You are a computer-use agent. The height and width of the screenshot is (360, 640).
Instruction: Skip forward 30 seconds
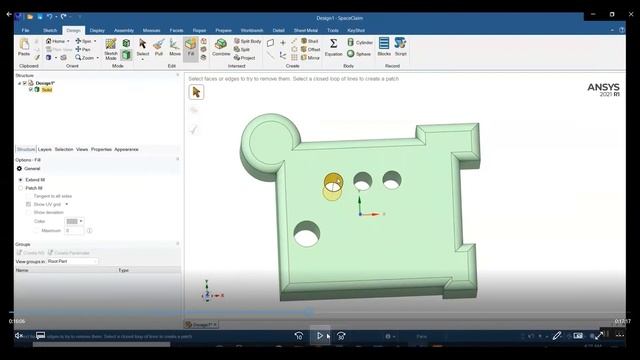pyautogui.click(x=341, y=336)
